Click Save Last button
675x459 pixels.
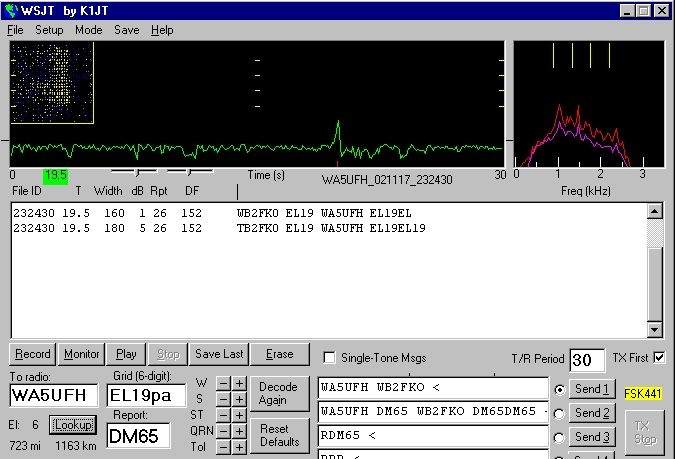[x=219, y=354]
